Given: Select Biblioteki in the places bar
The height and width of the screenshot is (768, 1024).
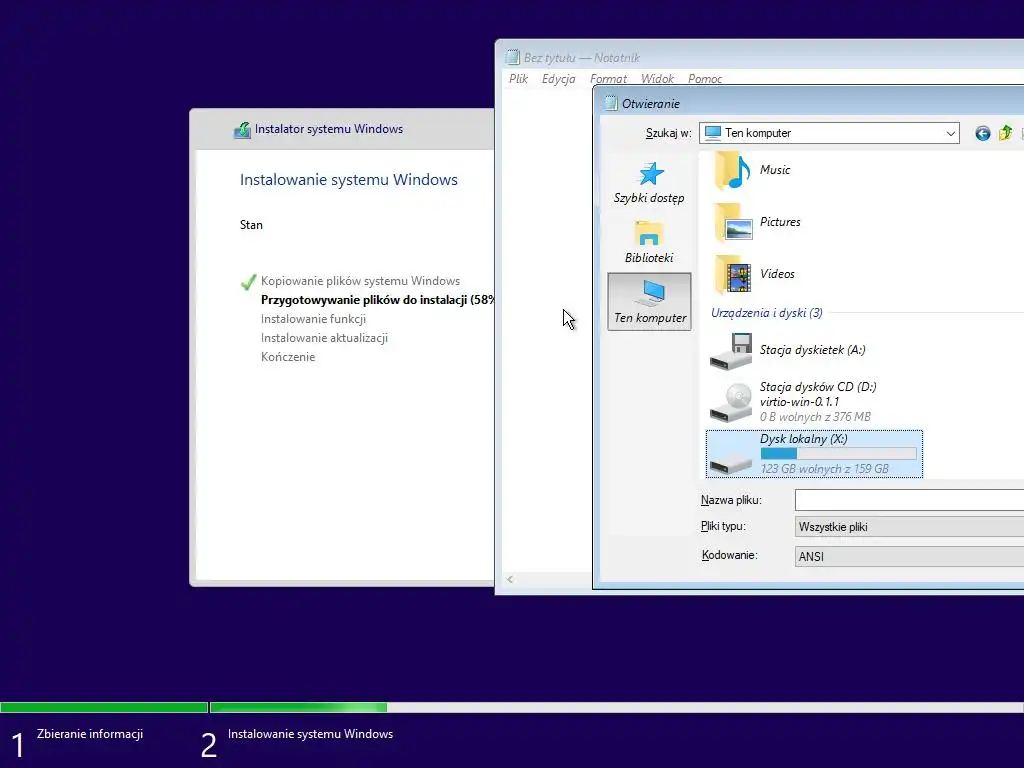Looking at the screenshot, I should 649,242.
